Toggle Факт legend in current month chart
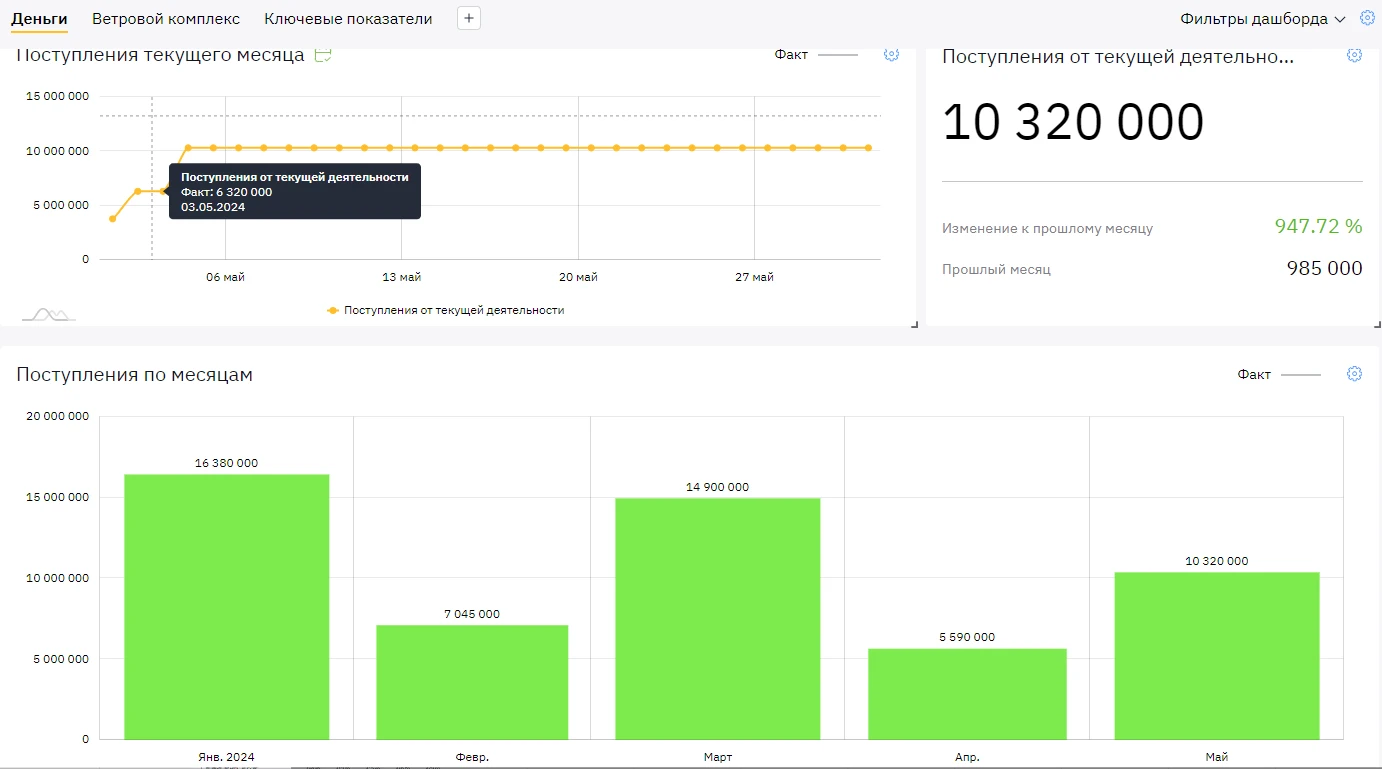 (816, 54)
